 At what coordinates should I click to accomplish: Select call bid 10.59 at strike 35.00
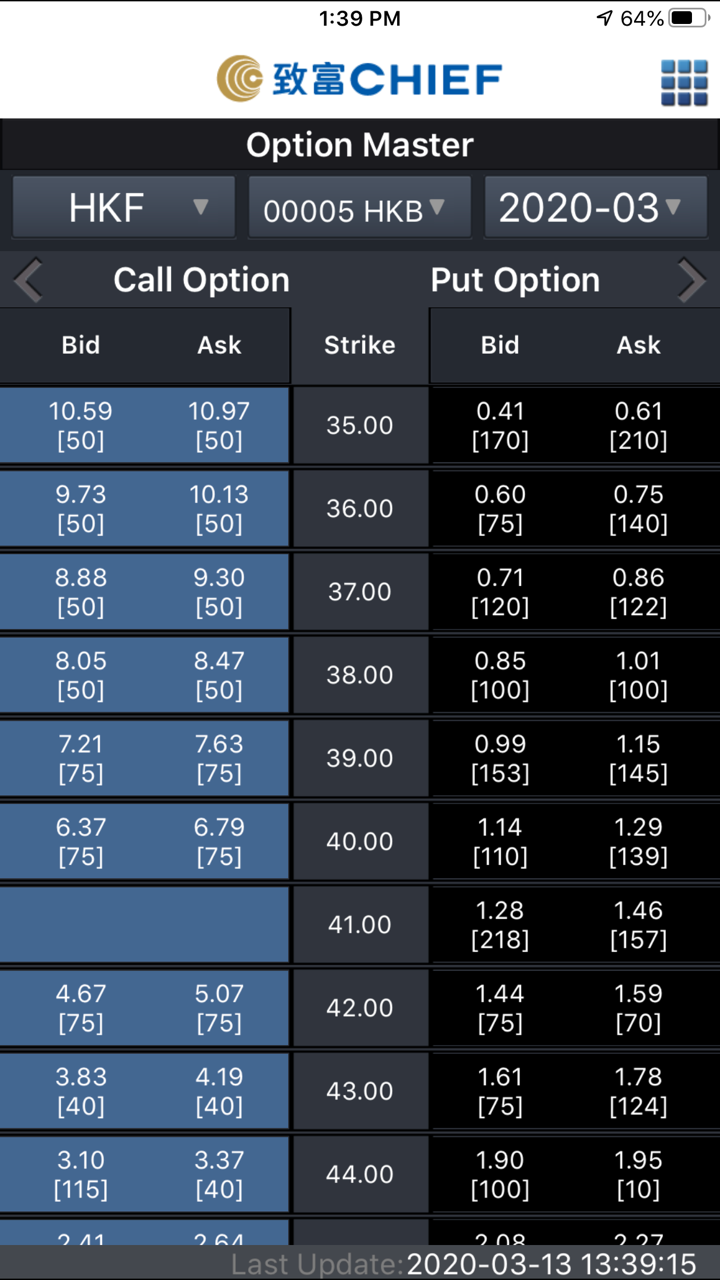[x=81, y=425]
